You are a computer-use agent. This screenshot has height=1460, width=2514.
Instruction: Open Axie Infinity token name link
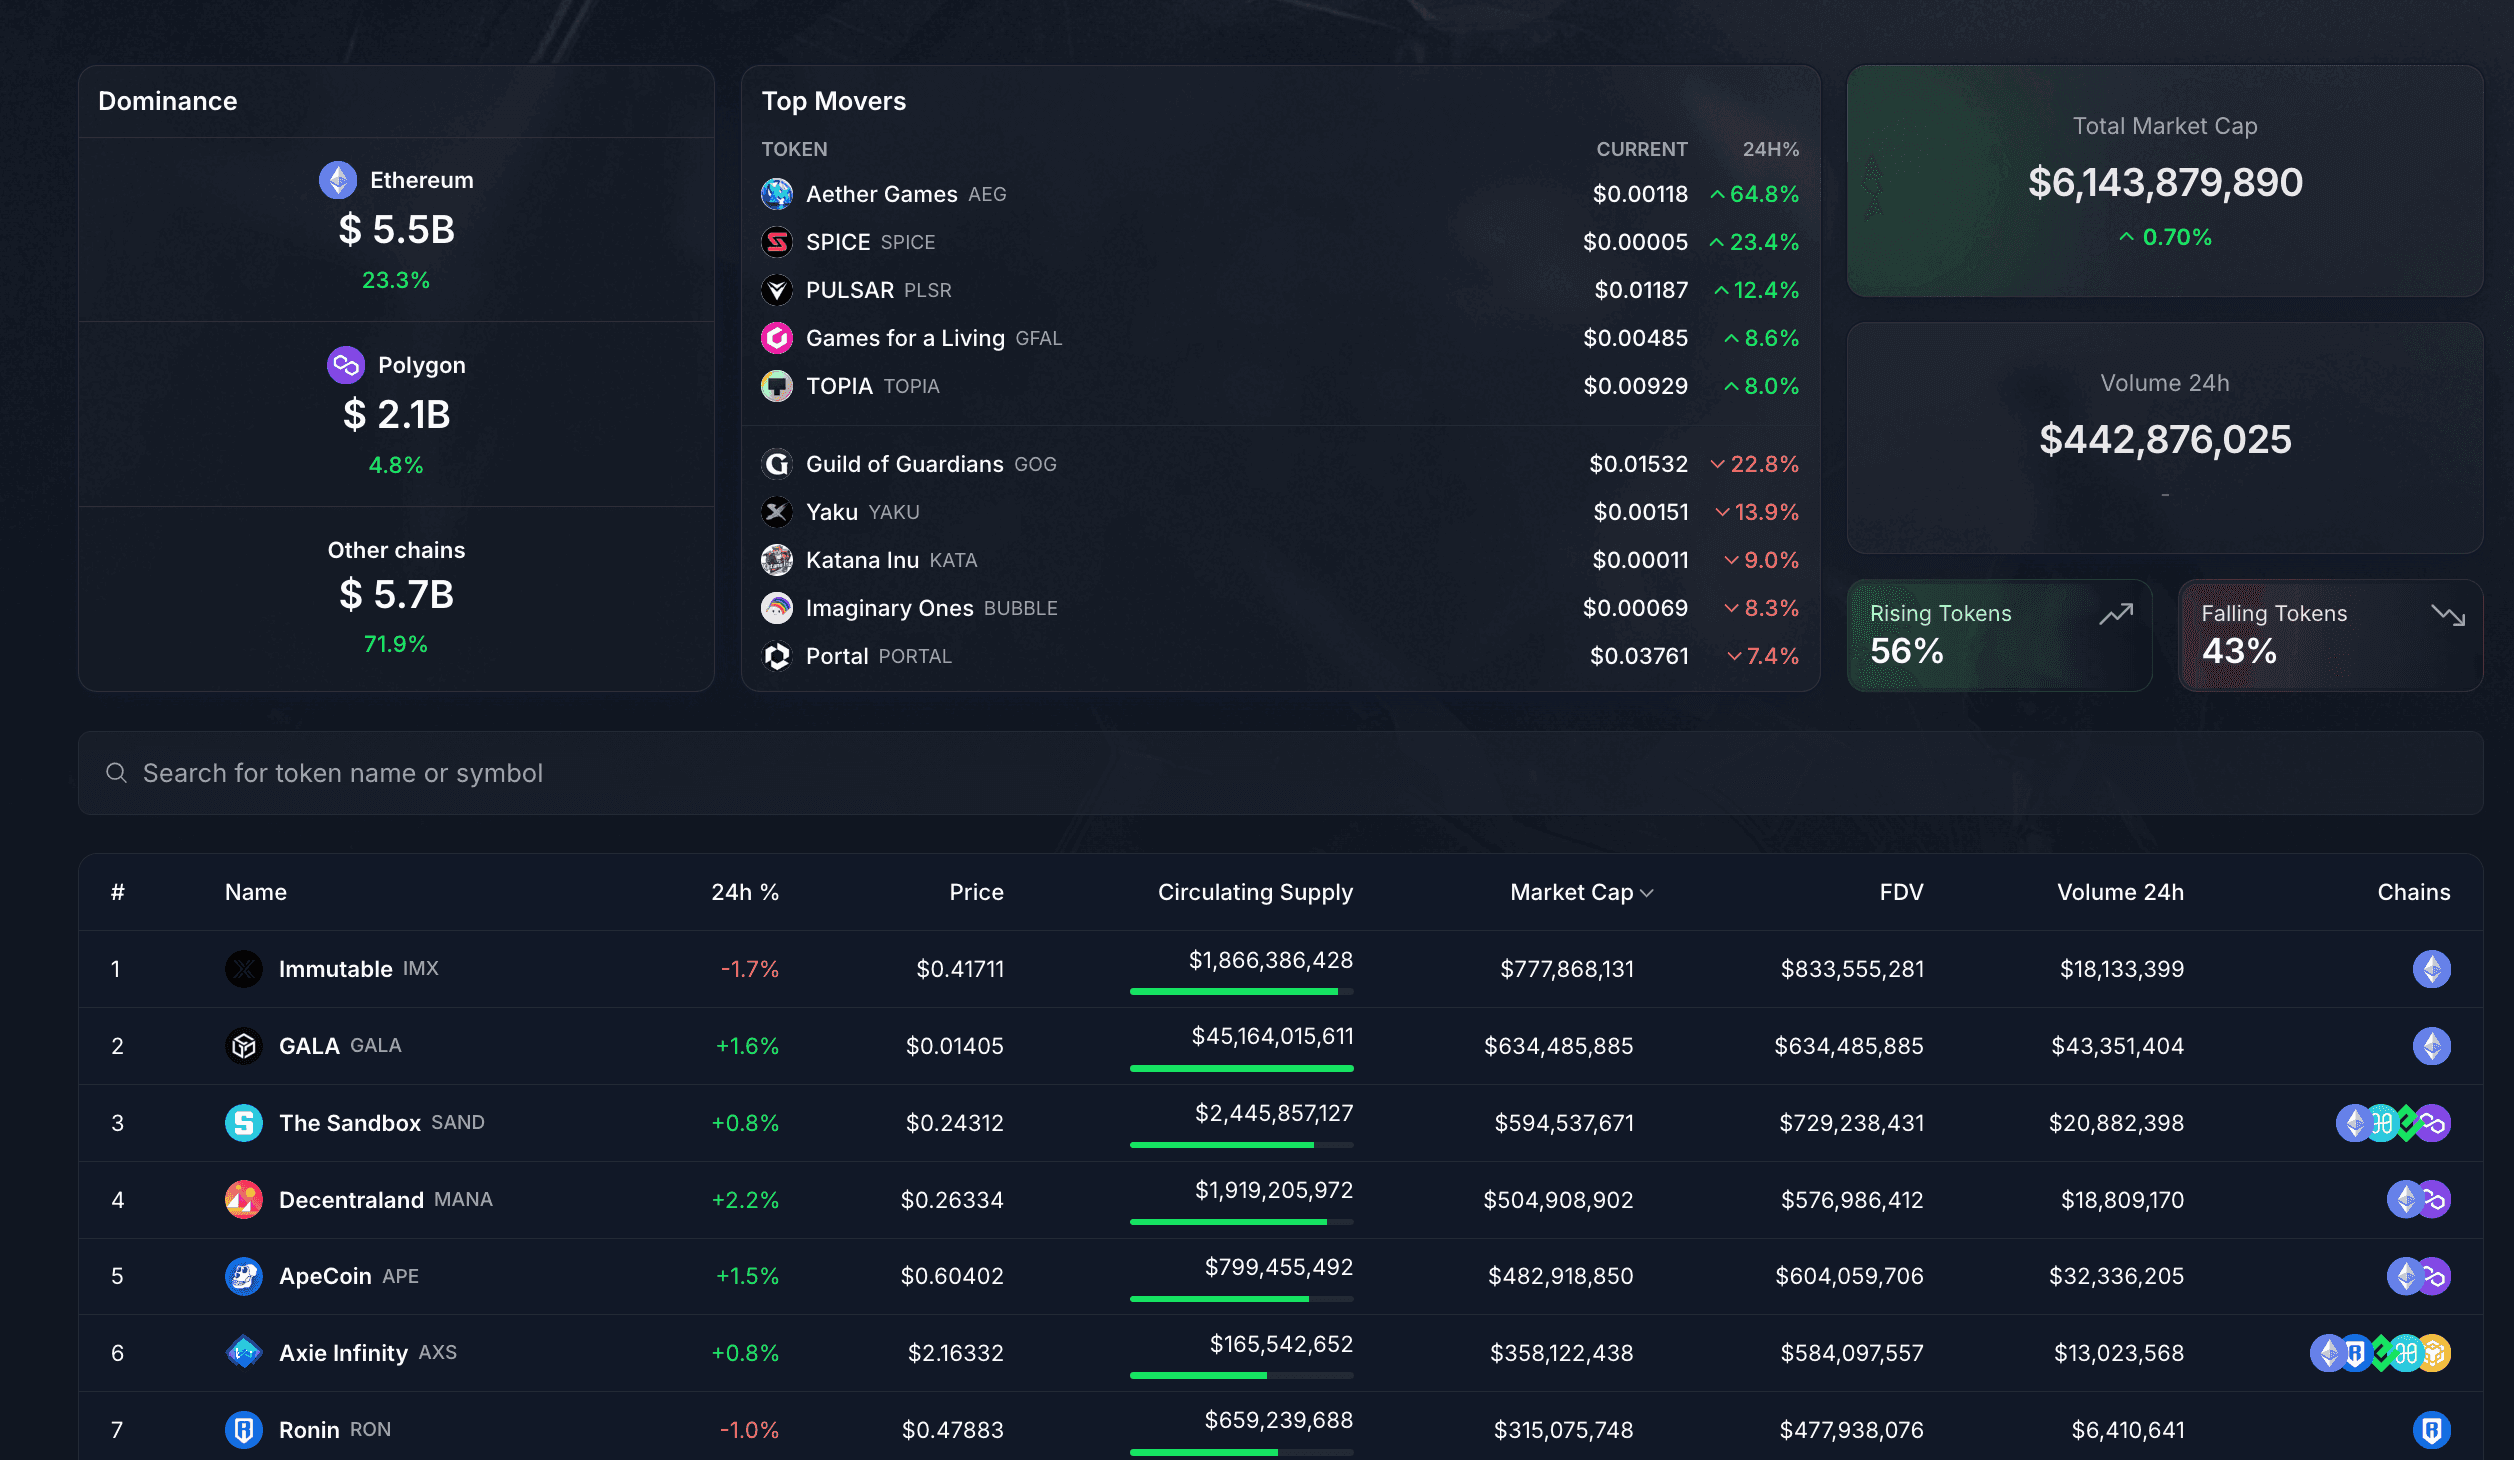click(343, 1353)
